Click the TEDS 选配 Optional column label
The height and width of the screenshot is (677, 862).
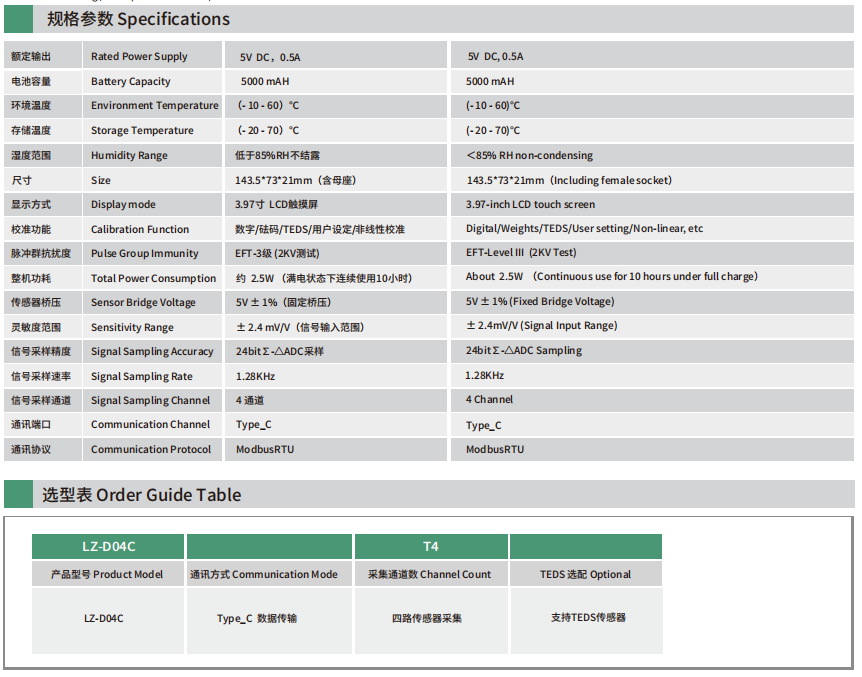point(585,574)
